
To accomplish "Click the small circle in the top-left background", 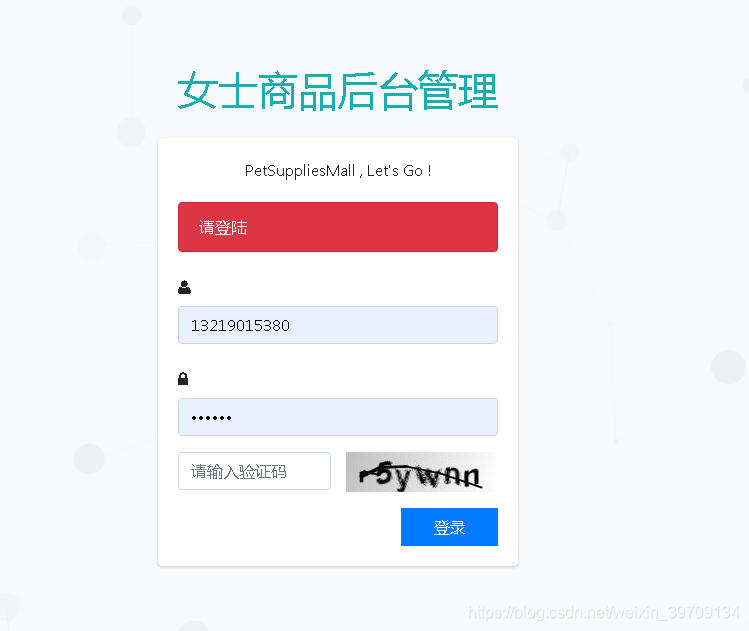I will [x=132, y=15].
